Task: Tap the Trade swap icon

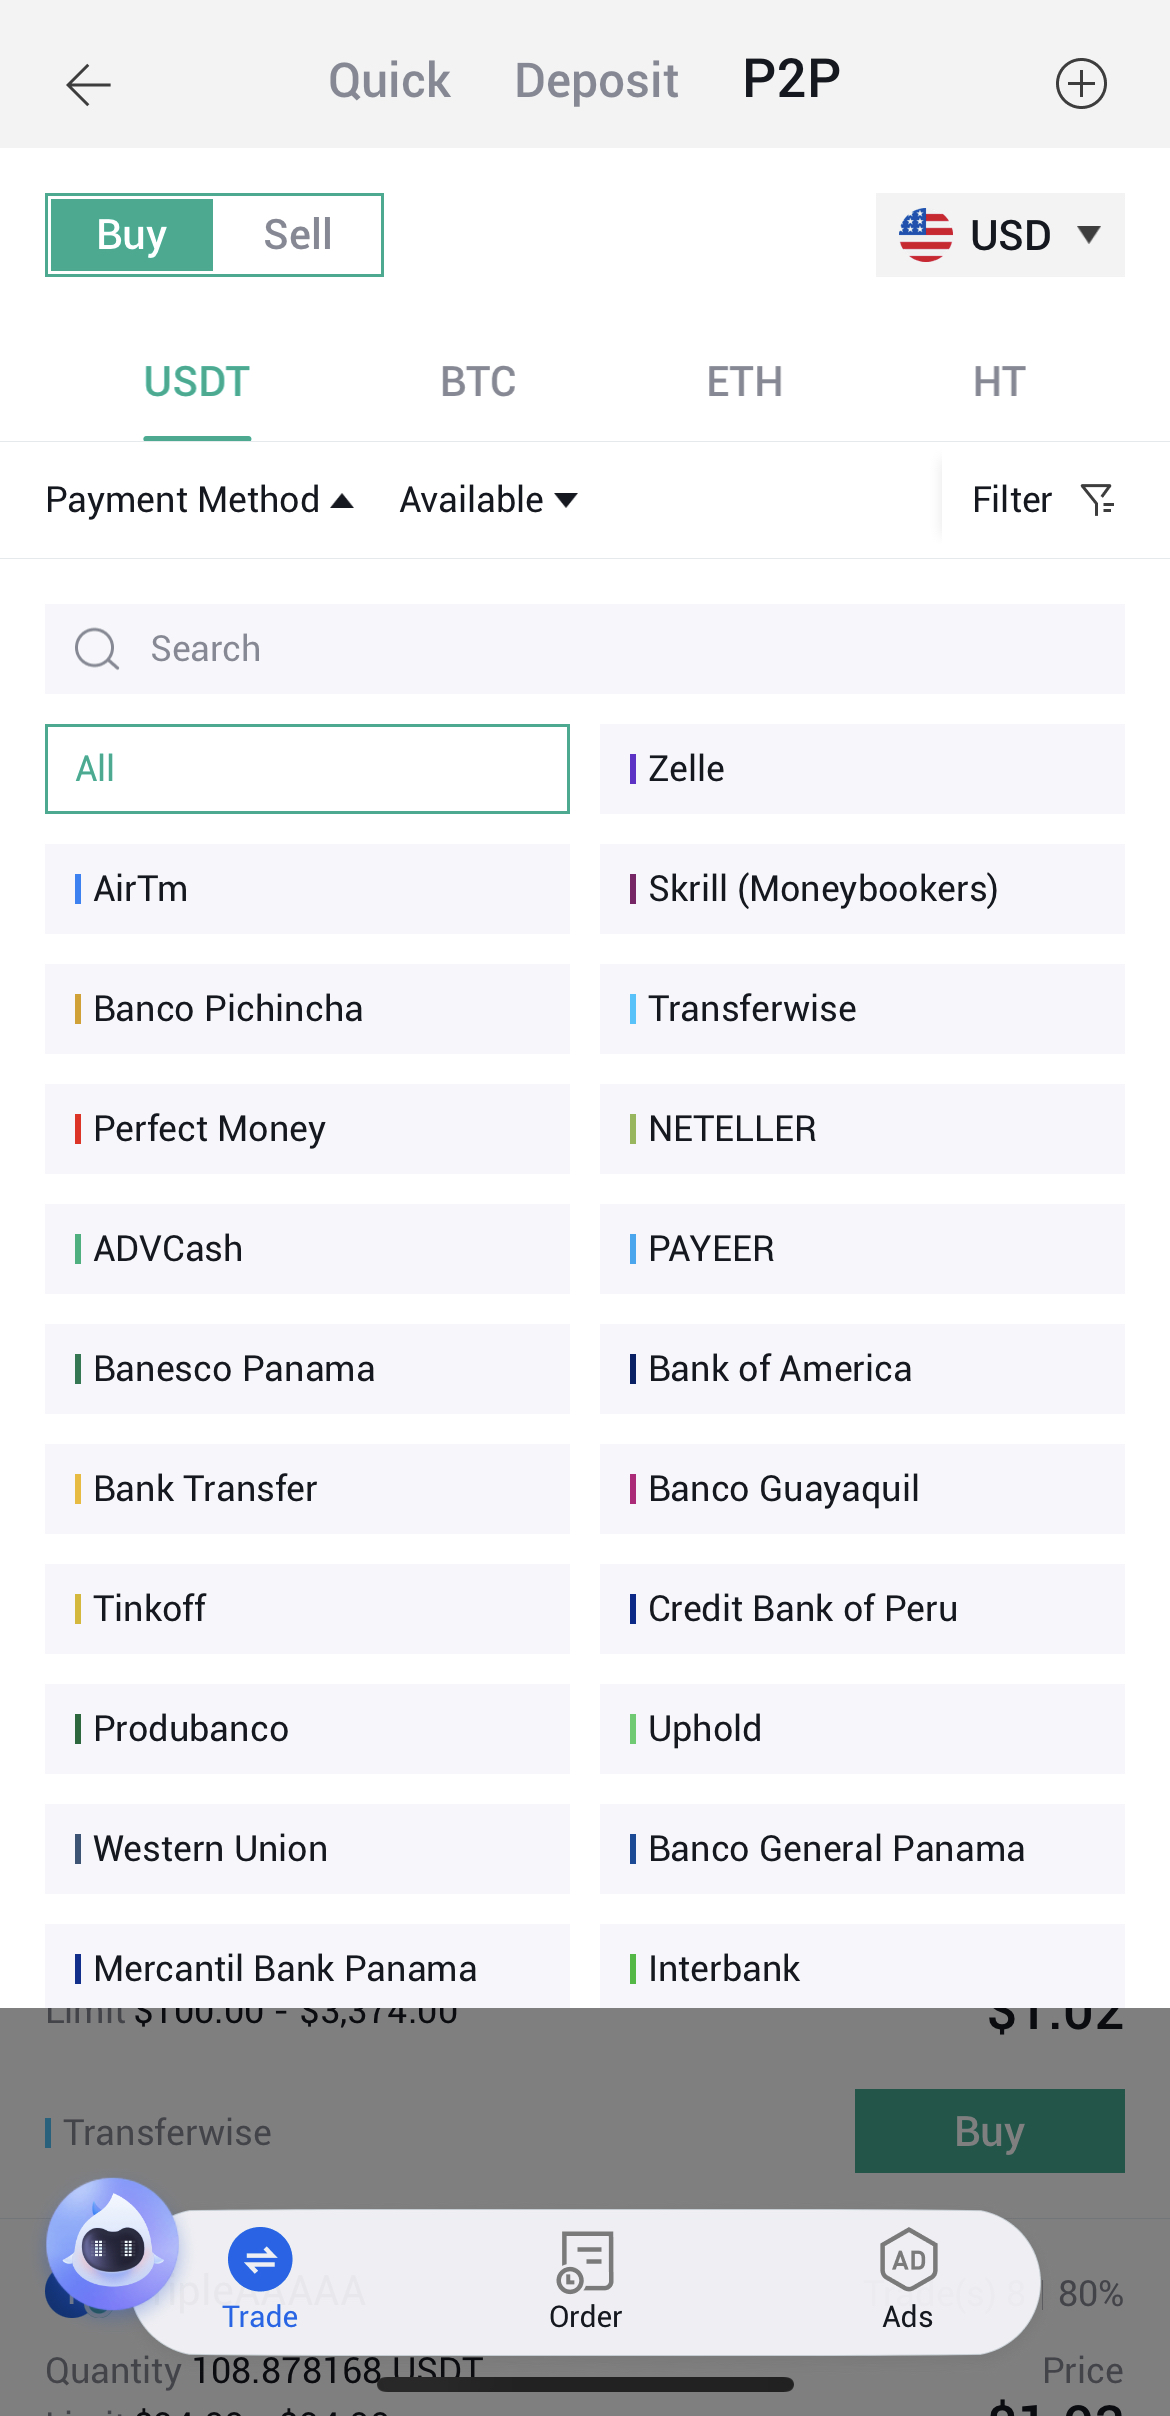Action: (x=260, y=2260)
